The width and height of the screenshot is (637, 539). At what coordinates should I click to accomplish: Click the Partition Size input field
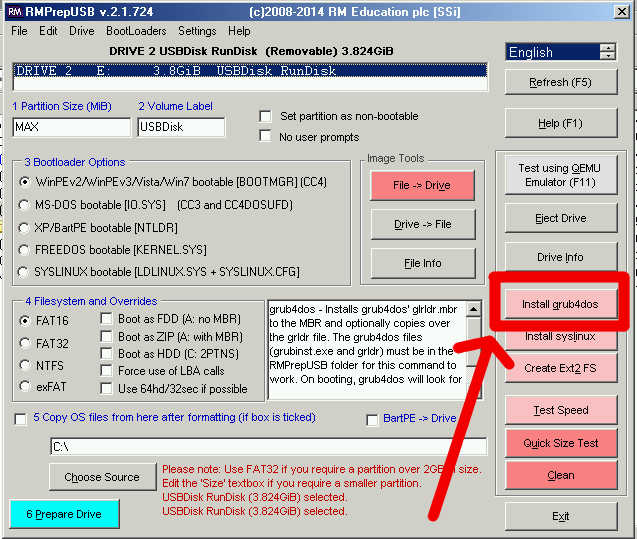coord(71,127)
